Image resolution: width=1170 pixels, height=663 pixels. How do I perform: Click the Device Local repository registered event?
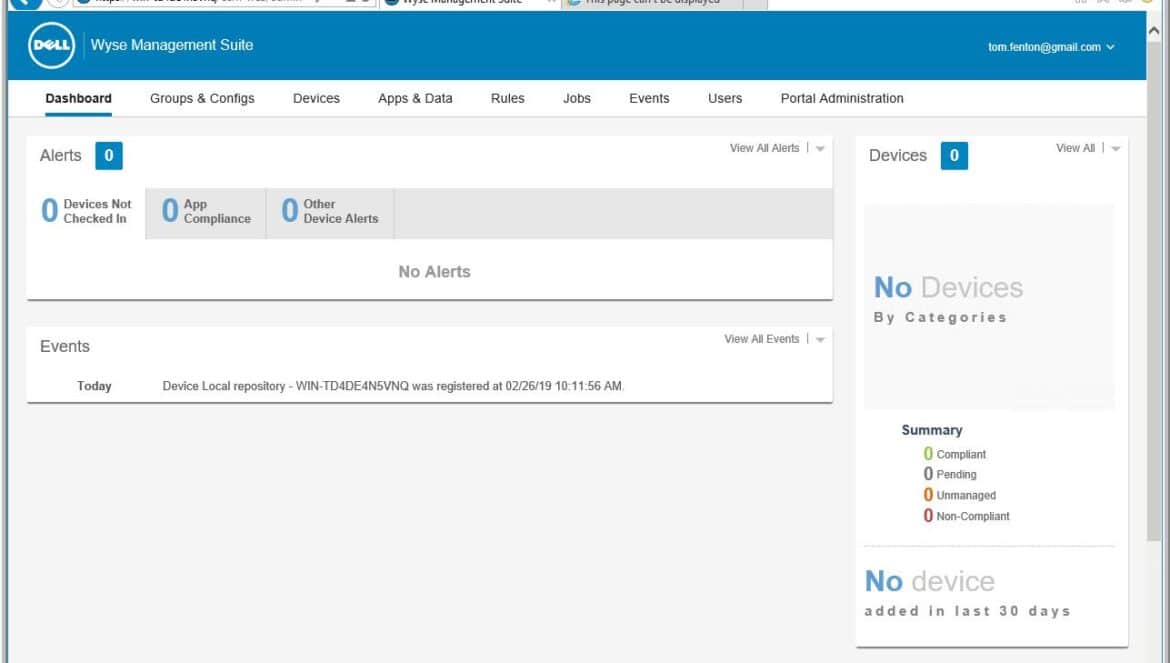click(x=393, y=386)
